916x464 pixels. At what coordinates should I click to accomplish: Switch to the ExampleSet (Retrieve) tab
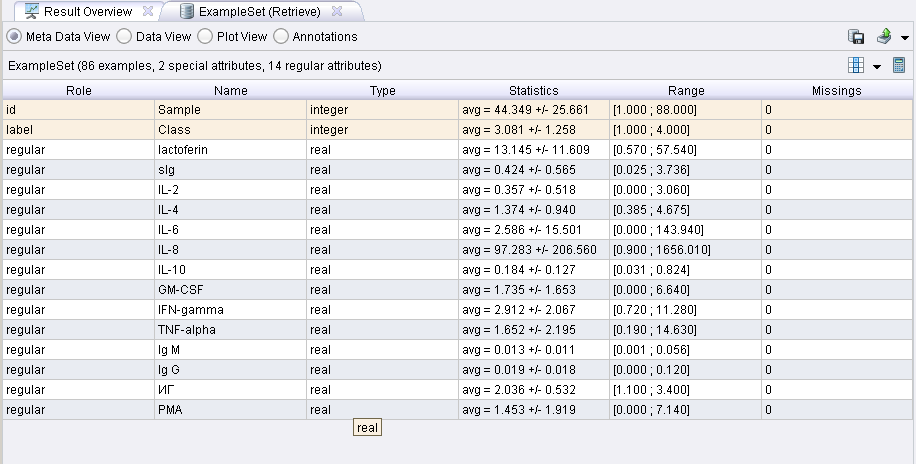pos(259,11)
